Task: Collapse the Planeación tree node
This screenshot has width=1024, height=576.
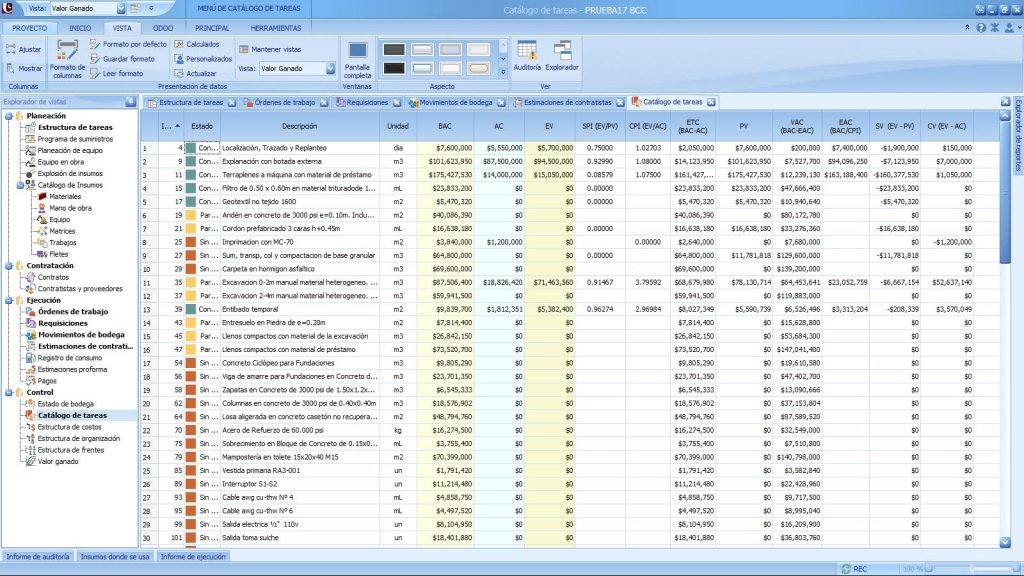Action: [8, 116]
